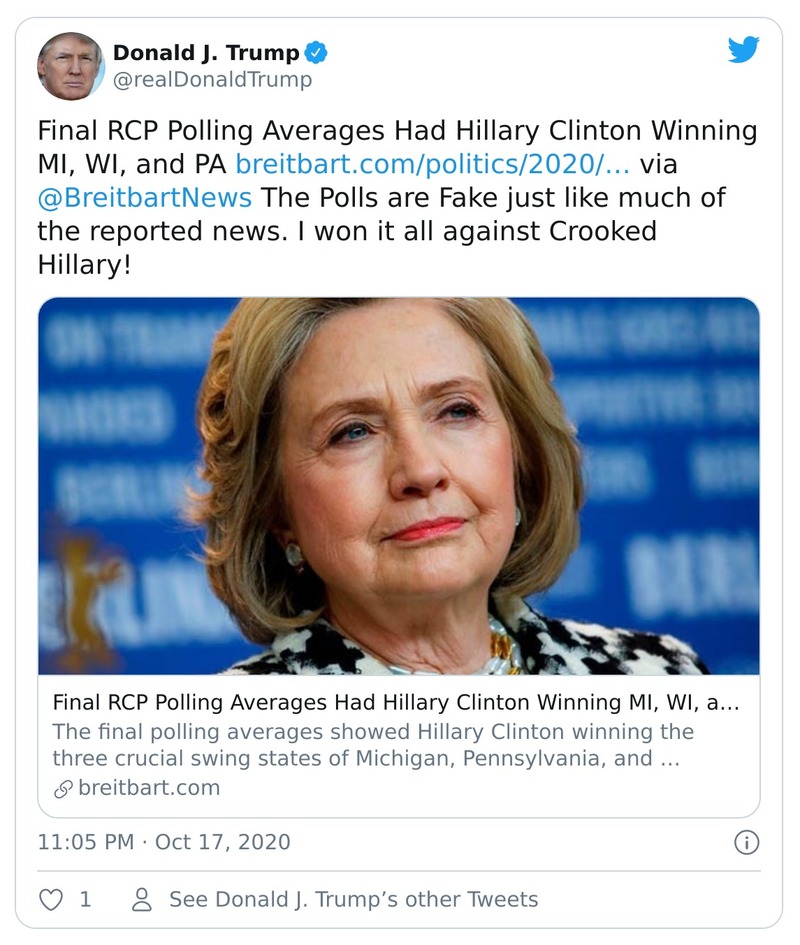800x945 pixels.
Task: Visit the @realDonaldTrump handle
Action: coord(212,80)
